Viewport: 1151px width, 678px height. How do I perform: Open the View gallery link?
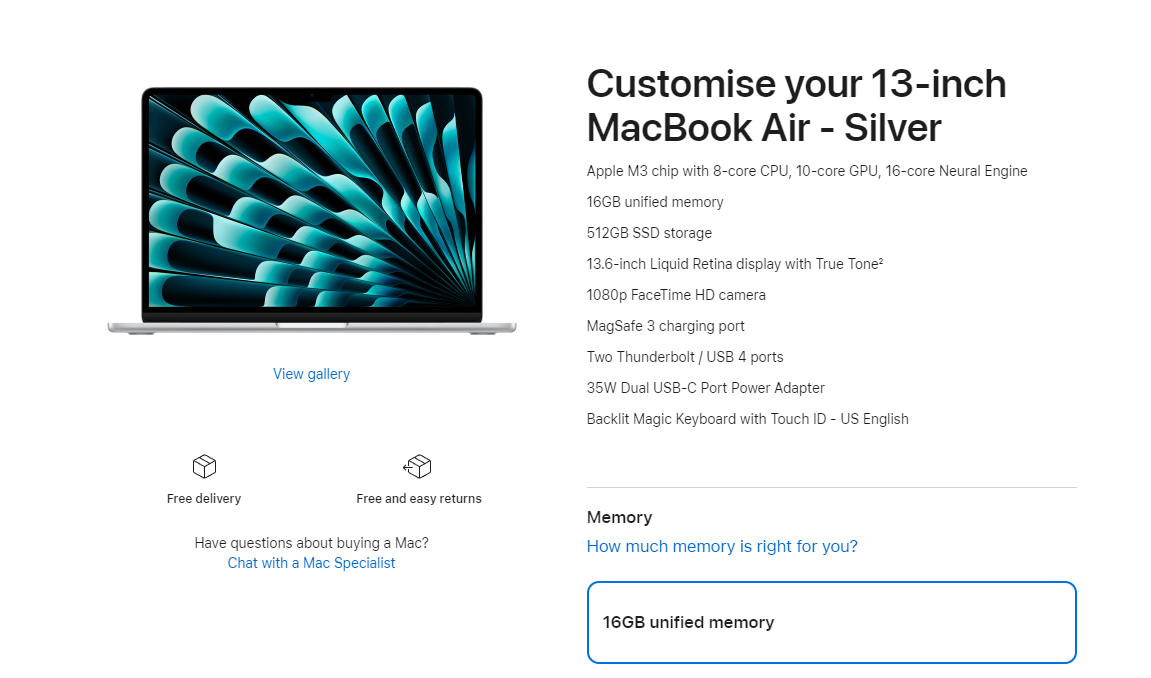pos(311,374)
